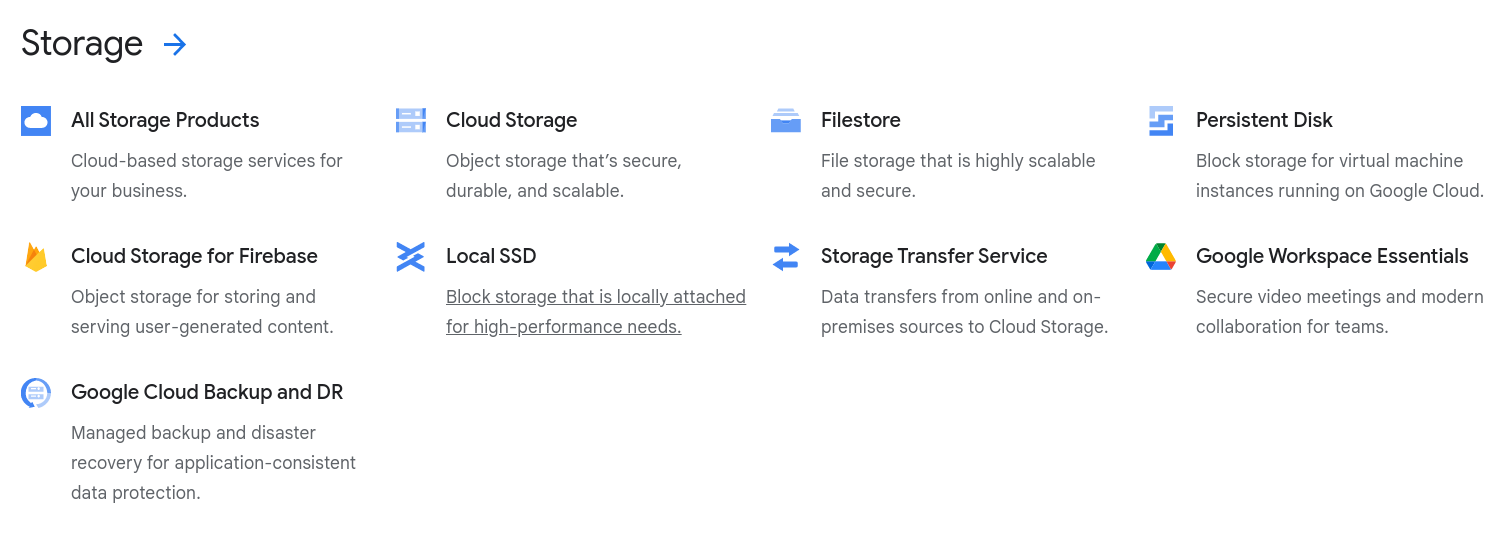Viewport: 1497px width, 538px height.
Task: Open the Storage section heading
Action: tap(82, 44)
